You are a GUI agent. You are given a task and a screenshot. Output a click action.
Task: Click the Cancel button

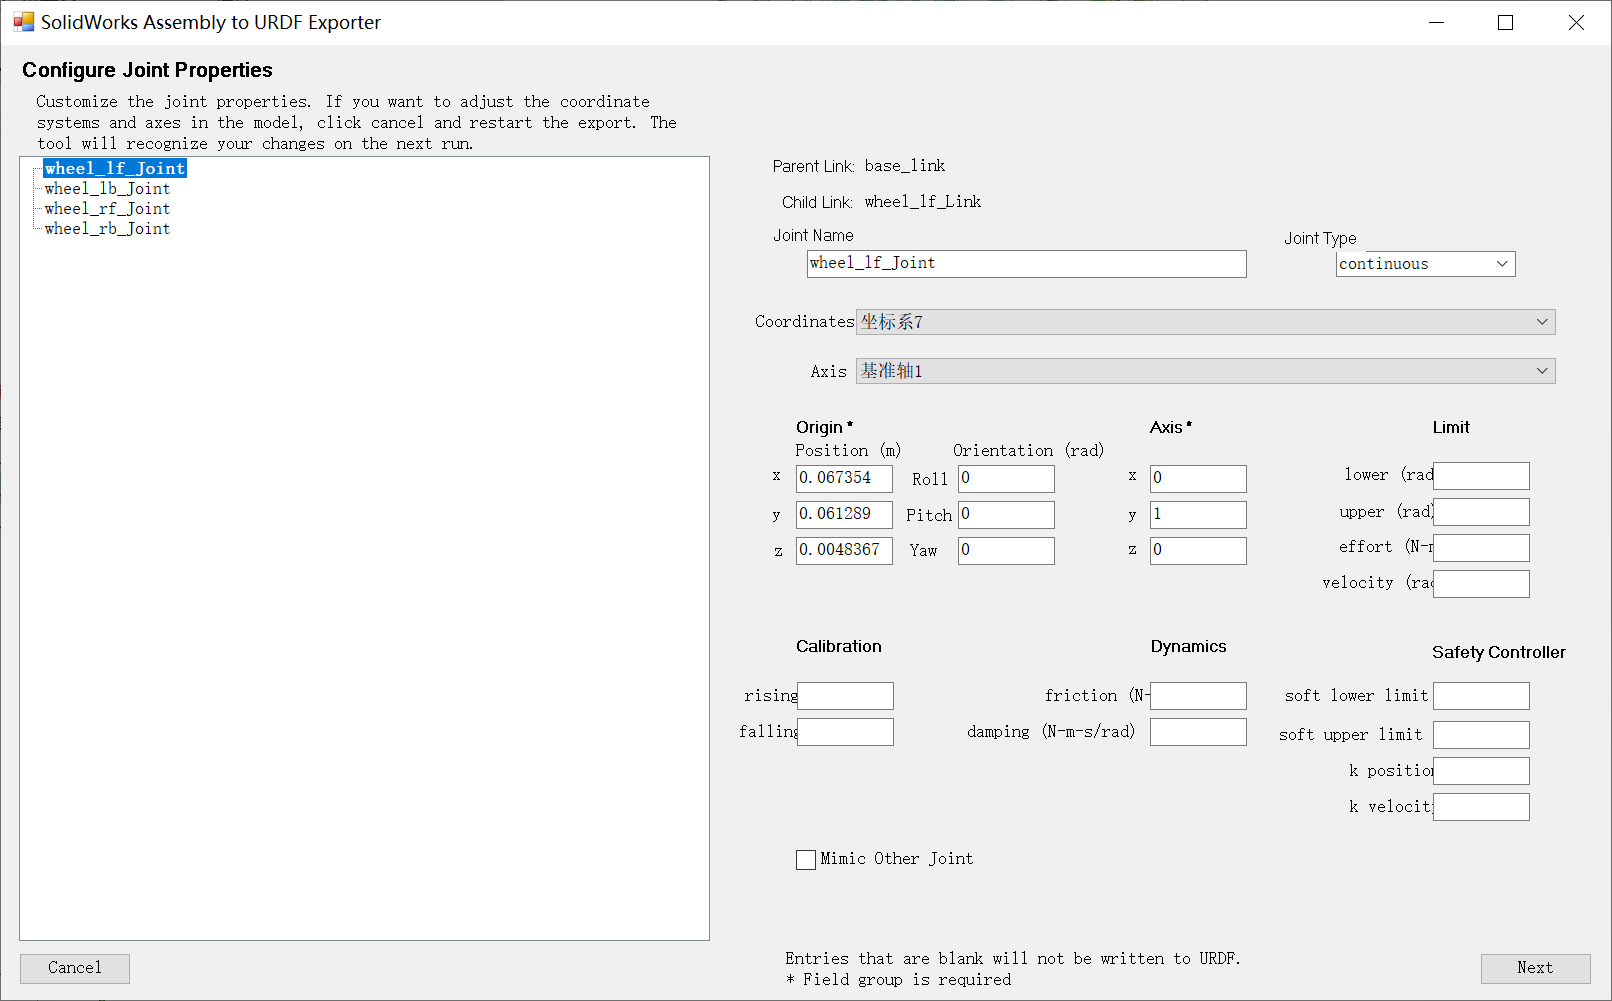coord(75,968)
